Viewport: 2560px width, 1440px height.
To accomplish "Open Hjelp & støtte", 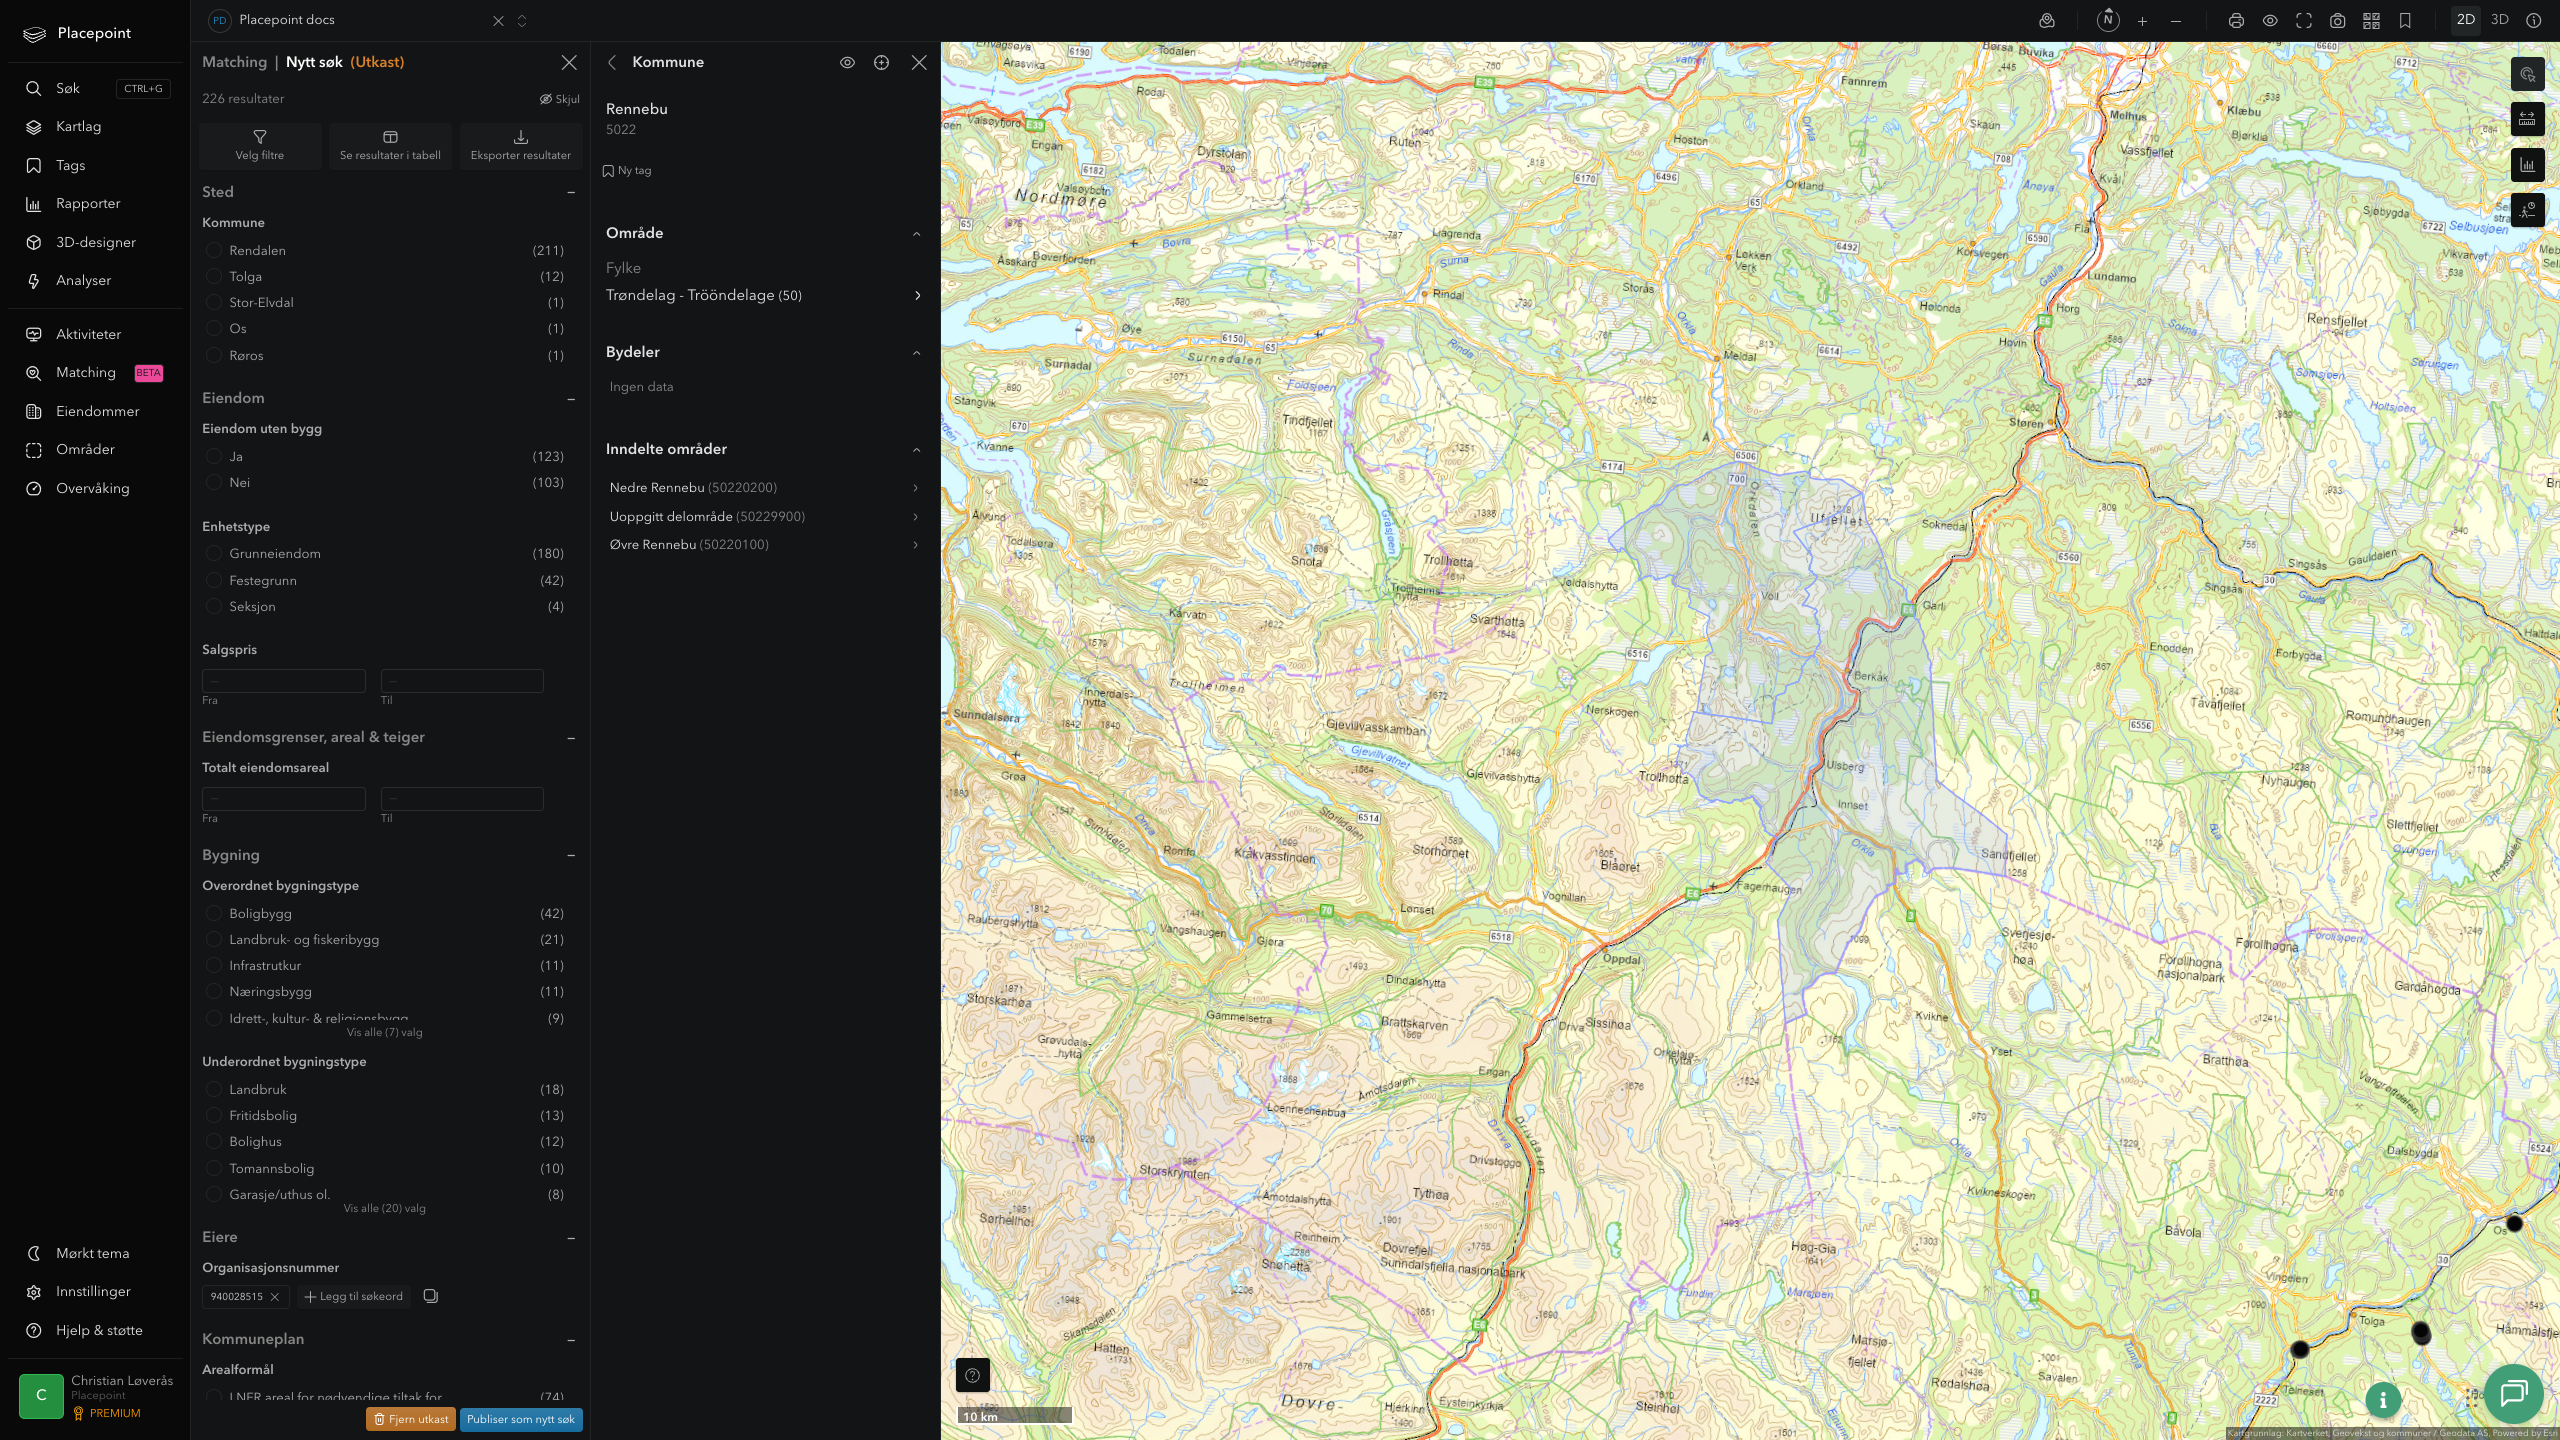I will click(x=99, y=1330).
